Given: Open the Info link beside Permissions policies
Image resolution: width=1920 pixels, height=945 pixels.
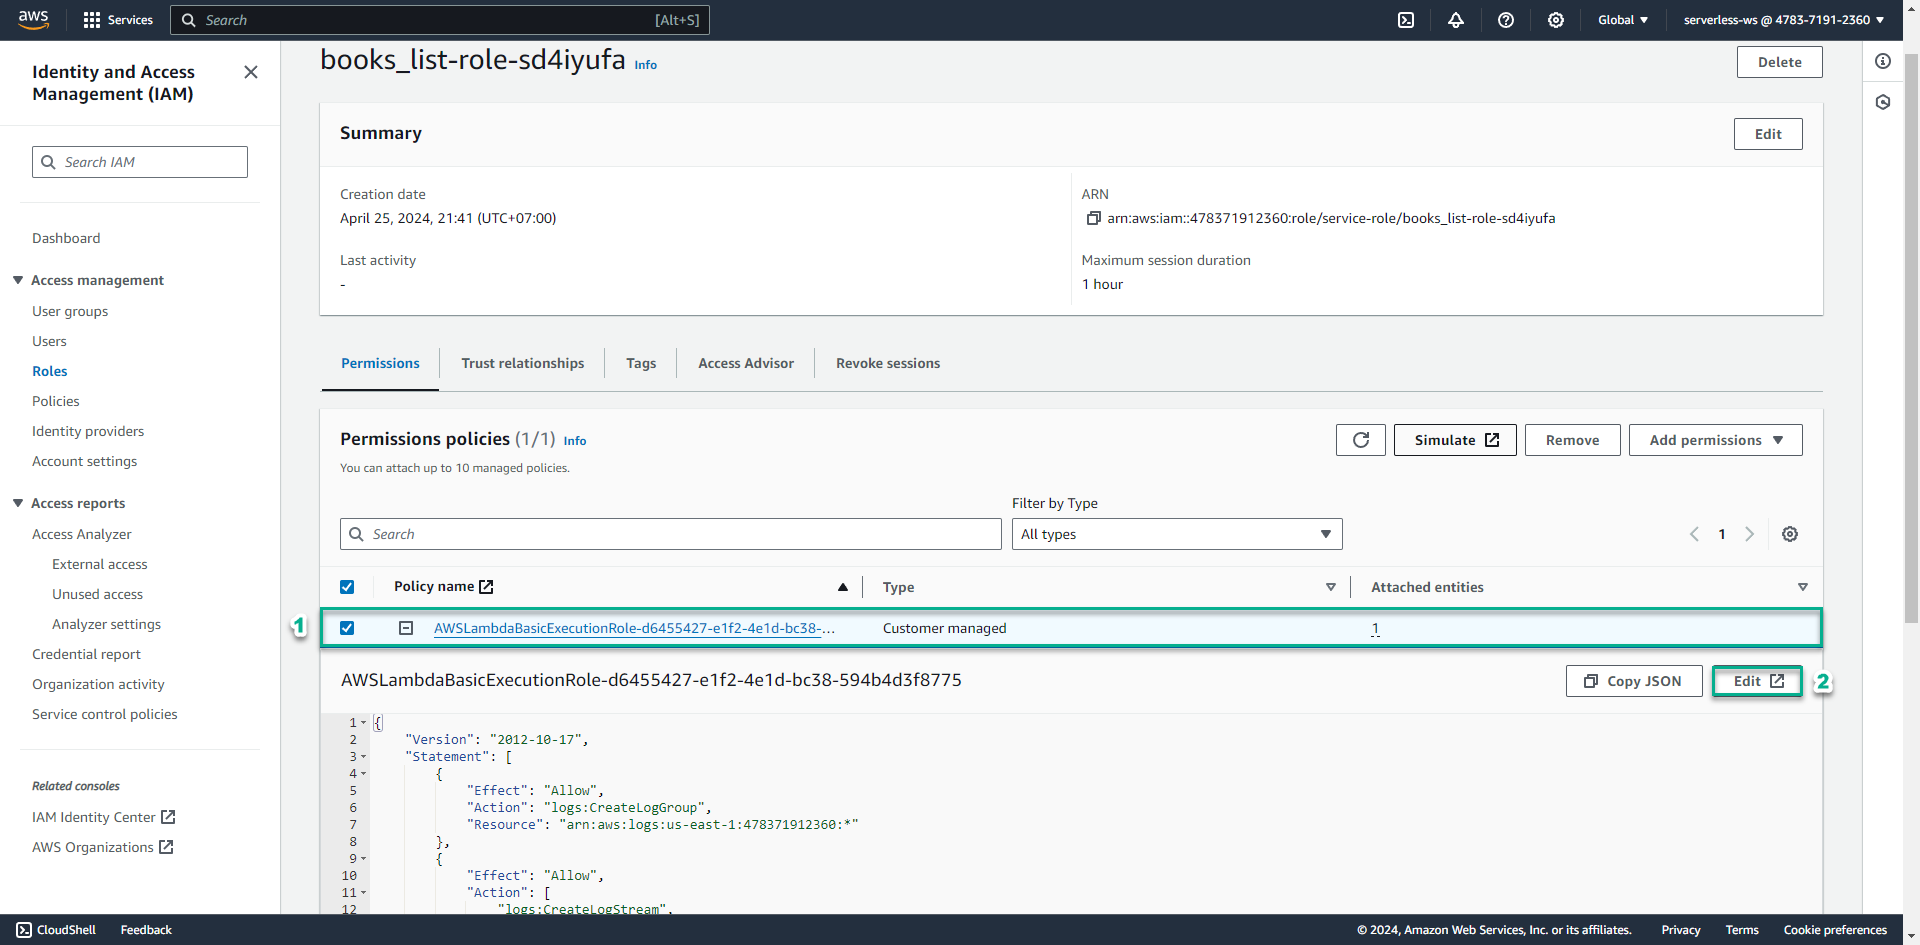Looking at the screenshot, I should pyautogui.click(x=575, y=441).
